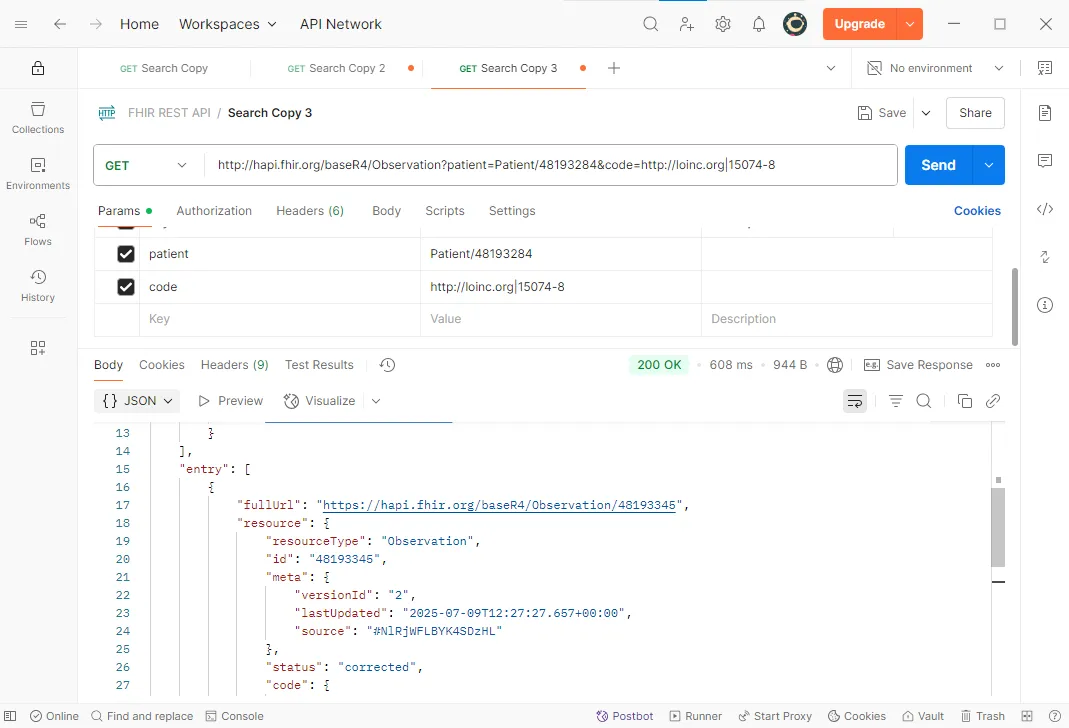The width and height of the screenshot is (1069, 728).
Task: Open the Upgrade dropdown arrow
Action: coord(909,24)
